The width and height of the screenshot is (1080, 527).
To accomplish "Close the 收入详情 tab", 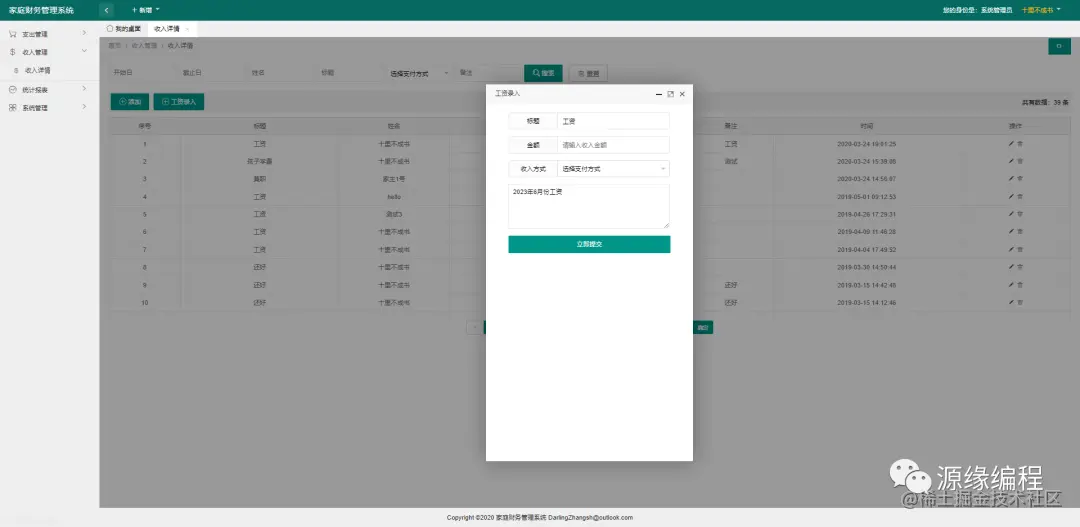I will point(187,29).
